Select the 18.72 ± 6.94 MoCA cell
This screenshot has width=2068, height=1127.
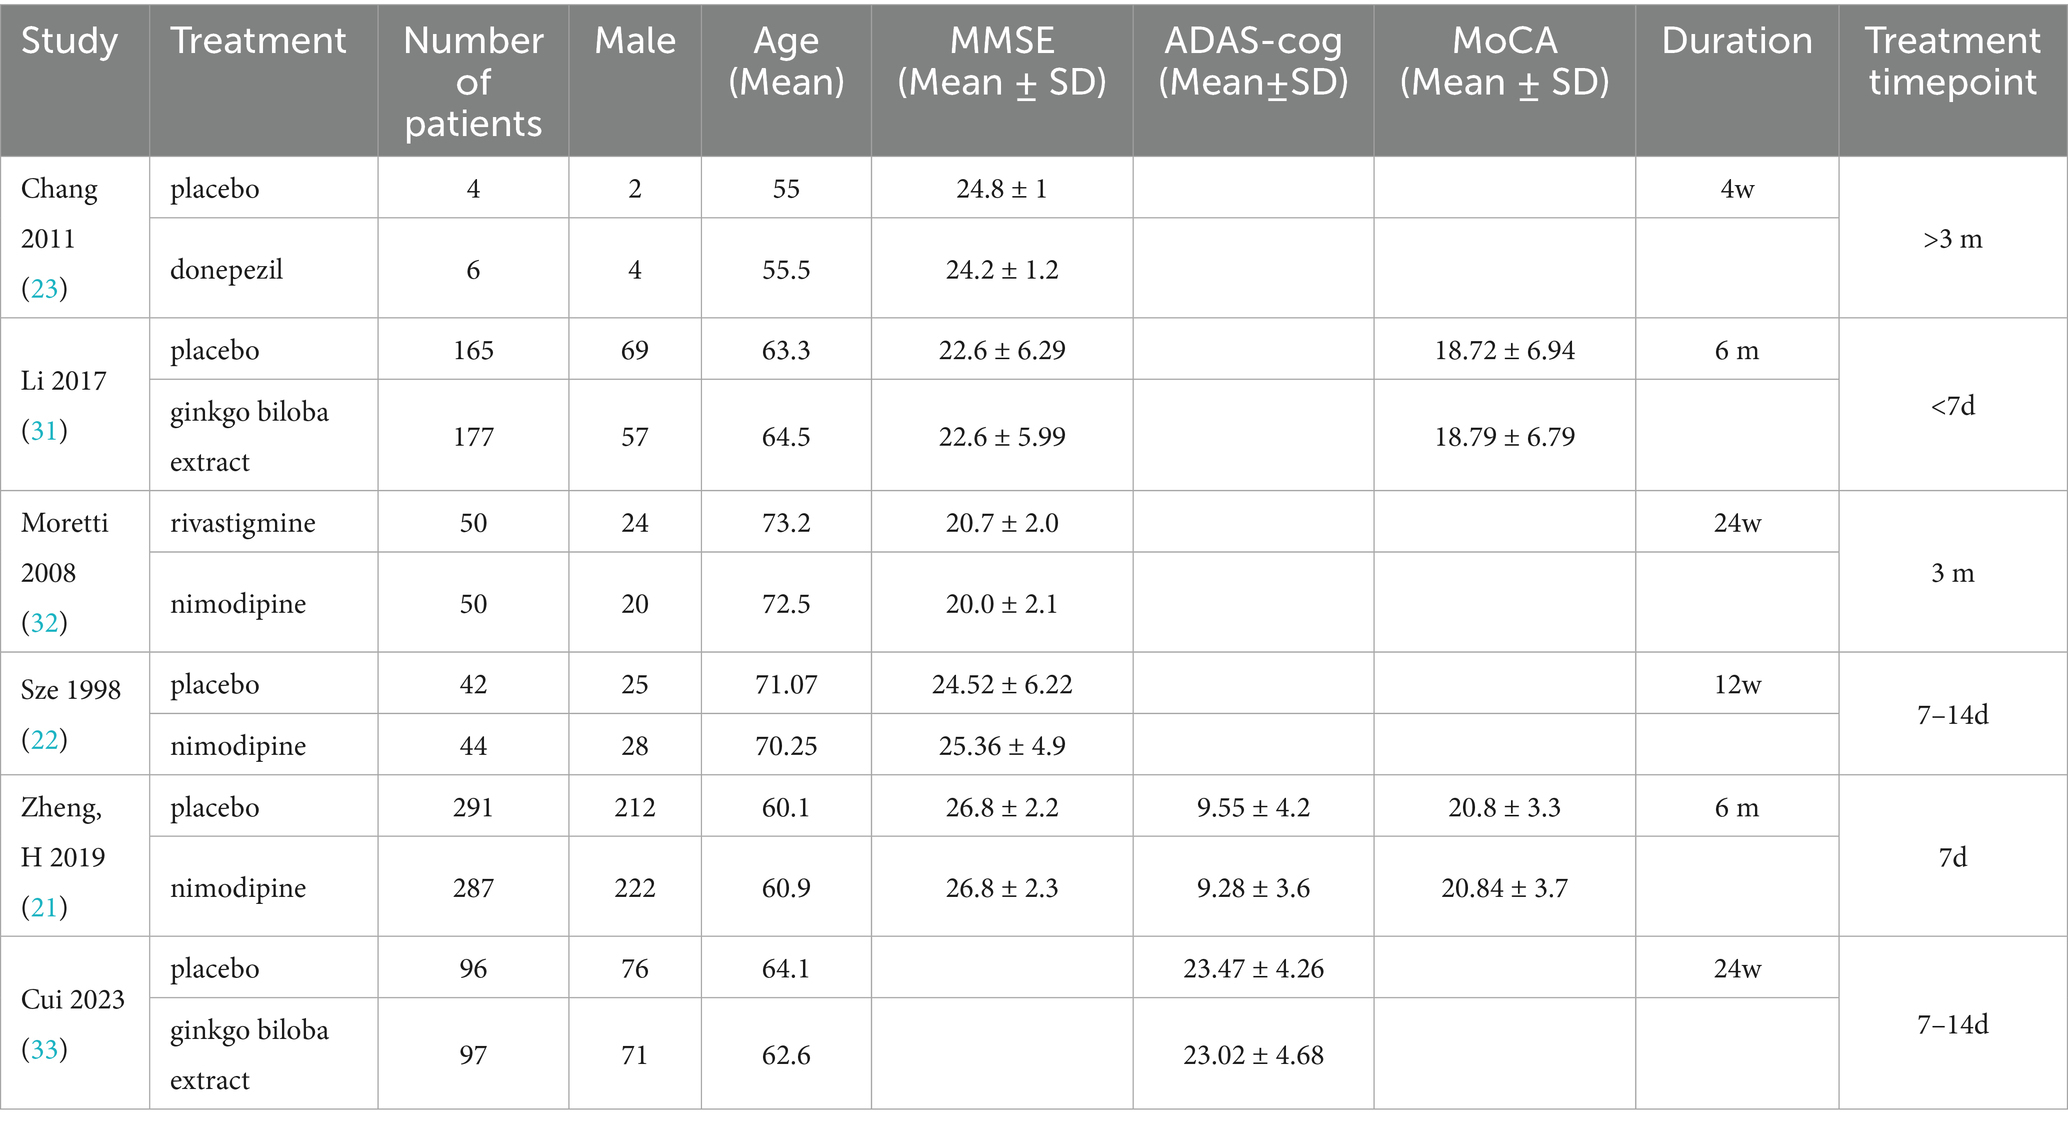point(1503,351)
